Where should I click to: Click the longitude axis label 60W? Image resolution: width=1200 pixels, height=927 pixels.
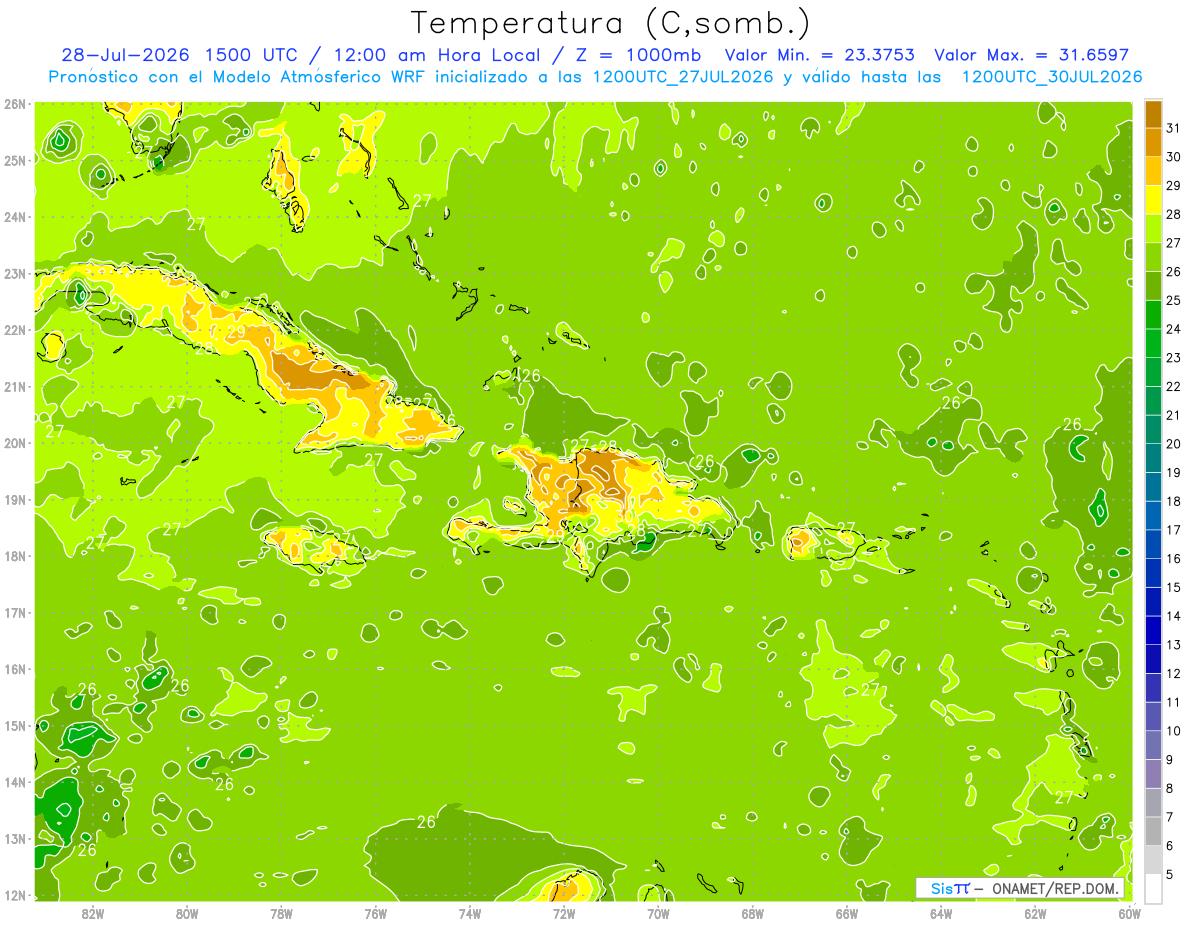[x=1130, y=914]
